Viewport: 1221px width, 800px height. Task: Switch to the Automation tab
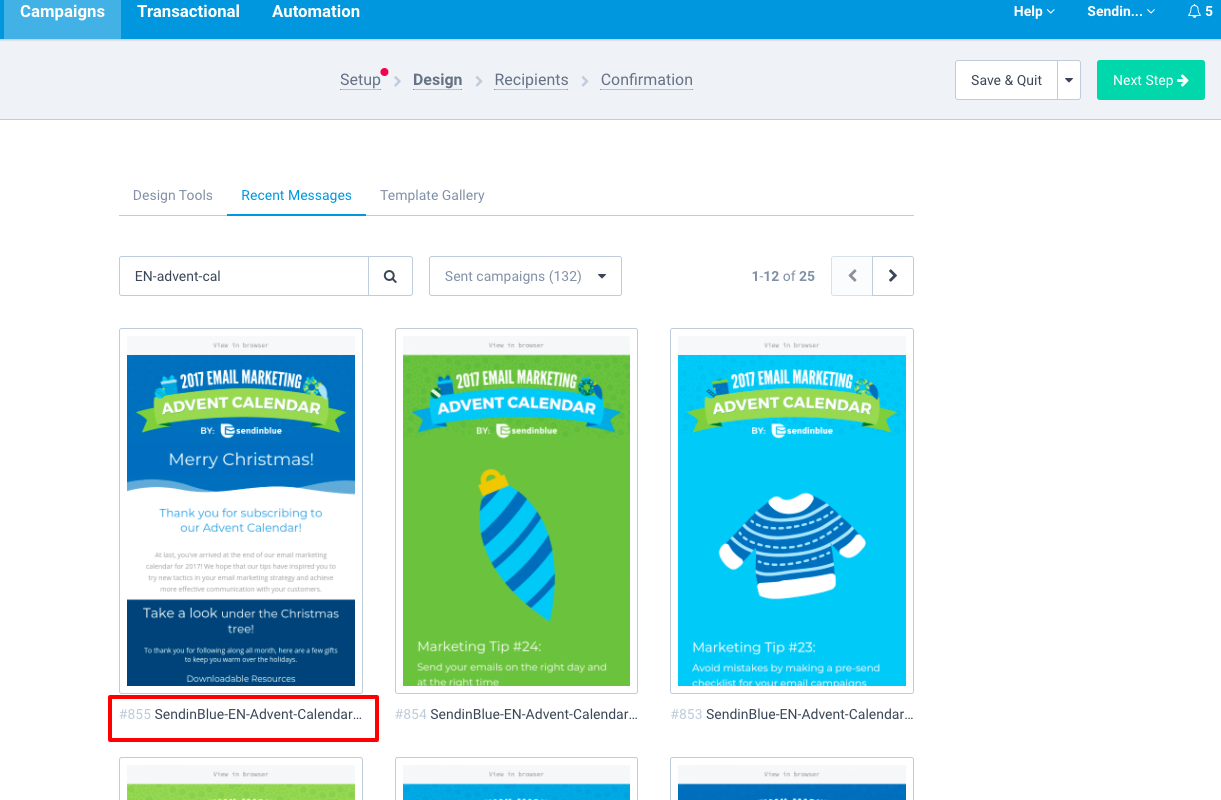(316, 12)
